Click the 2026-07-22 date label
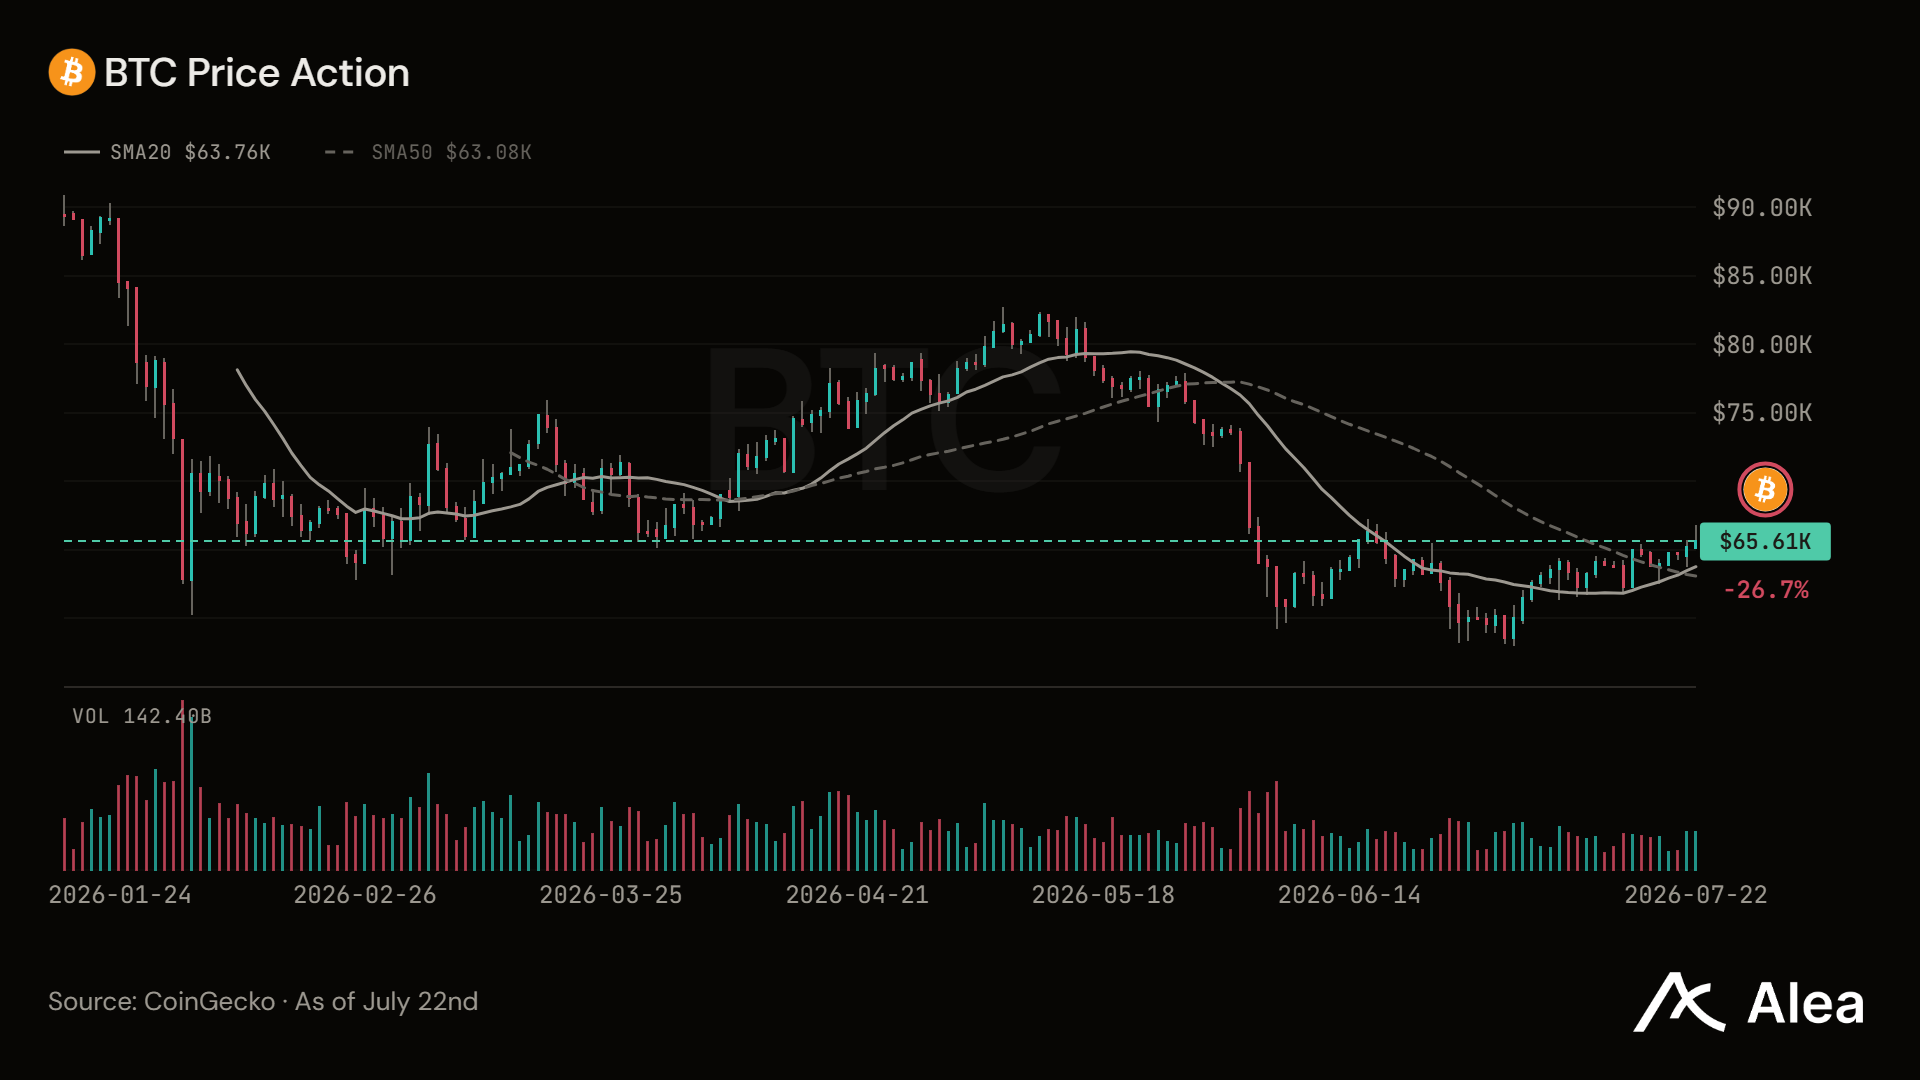This screenshot has width=1920, height=1080. coord(1696,895)
